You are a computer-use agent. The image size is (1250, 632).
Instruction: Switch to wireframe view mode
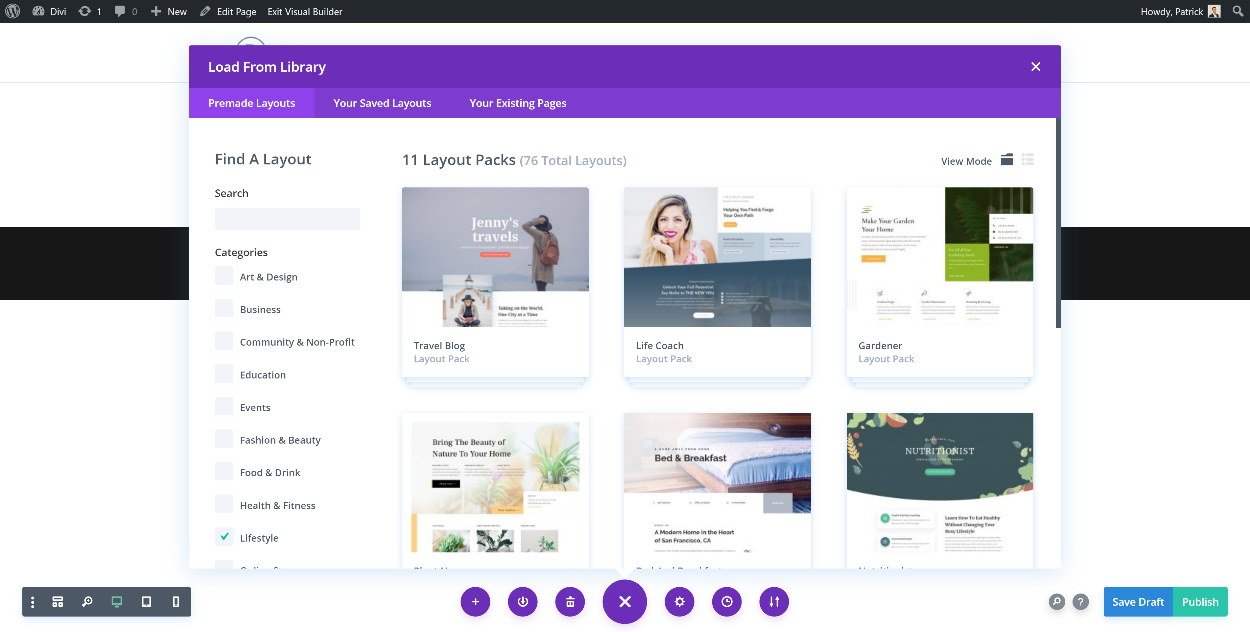[x=58, y=602]
